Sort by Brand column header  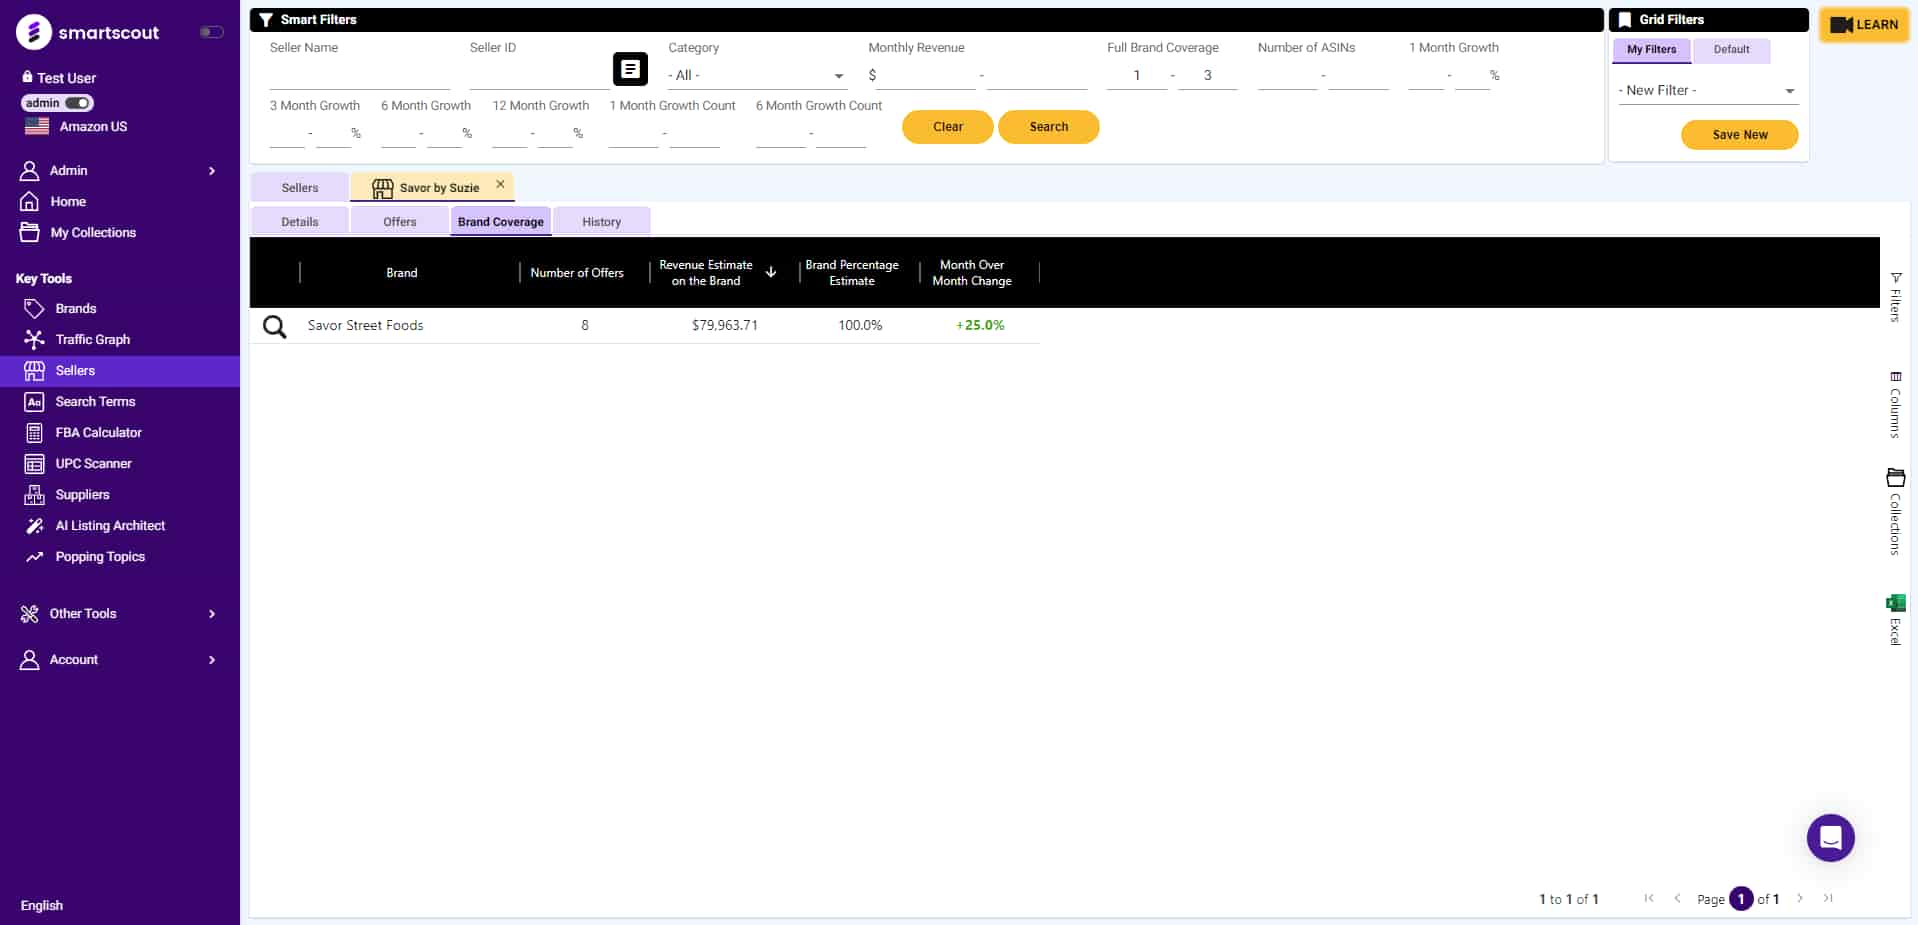click(x=402, y=273)
